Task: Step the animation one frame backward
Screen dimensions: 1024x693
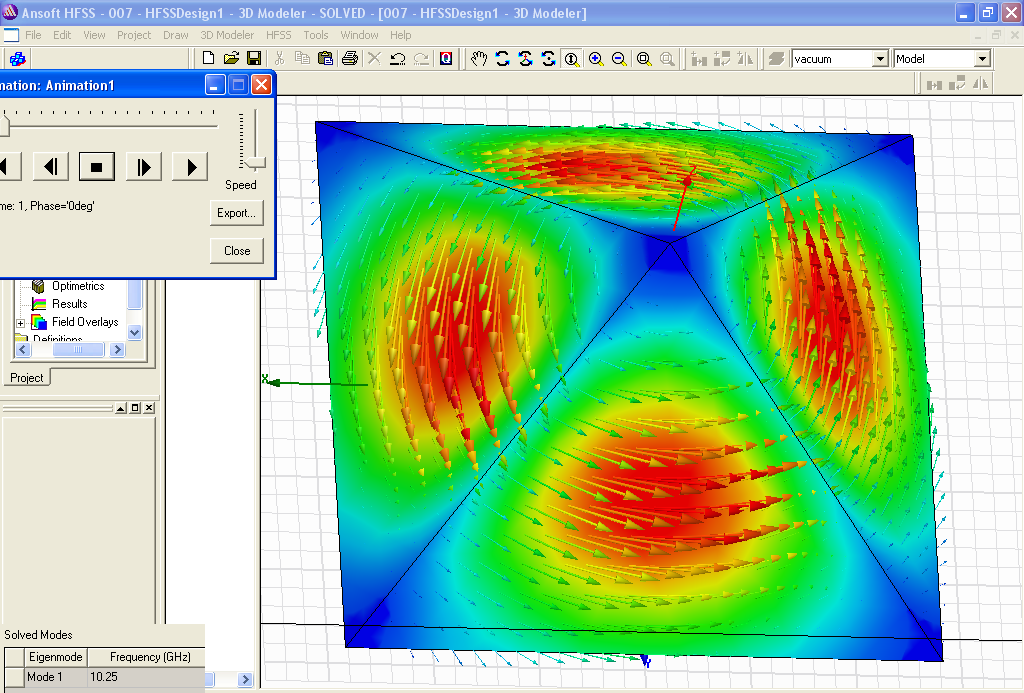Action: point(51,167)
